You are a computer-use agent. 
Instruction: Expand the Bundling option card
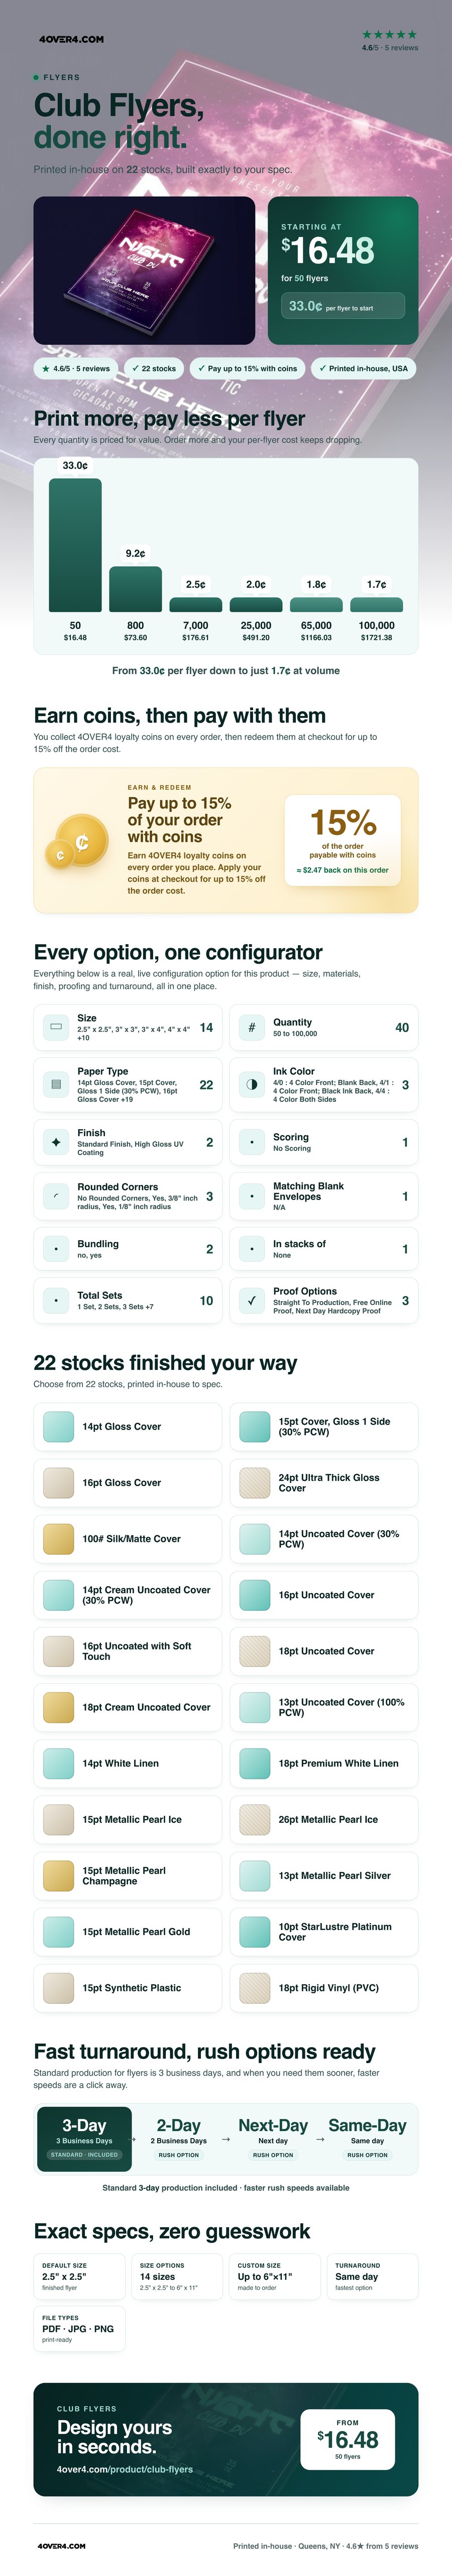(128, 1249)
